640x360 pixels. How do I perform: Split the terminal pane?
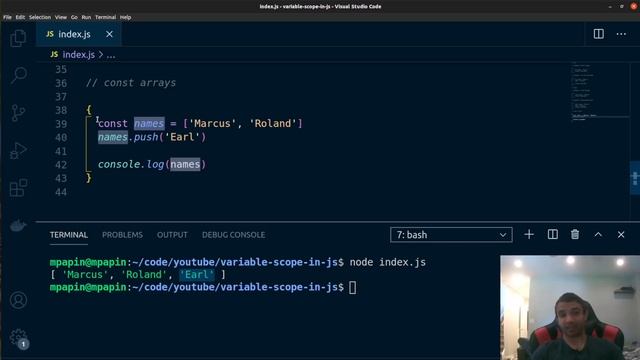pyautogui.click(x=552, y=234)
